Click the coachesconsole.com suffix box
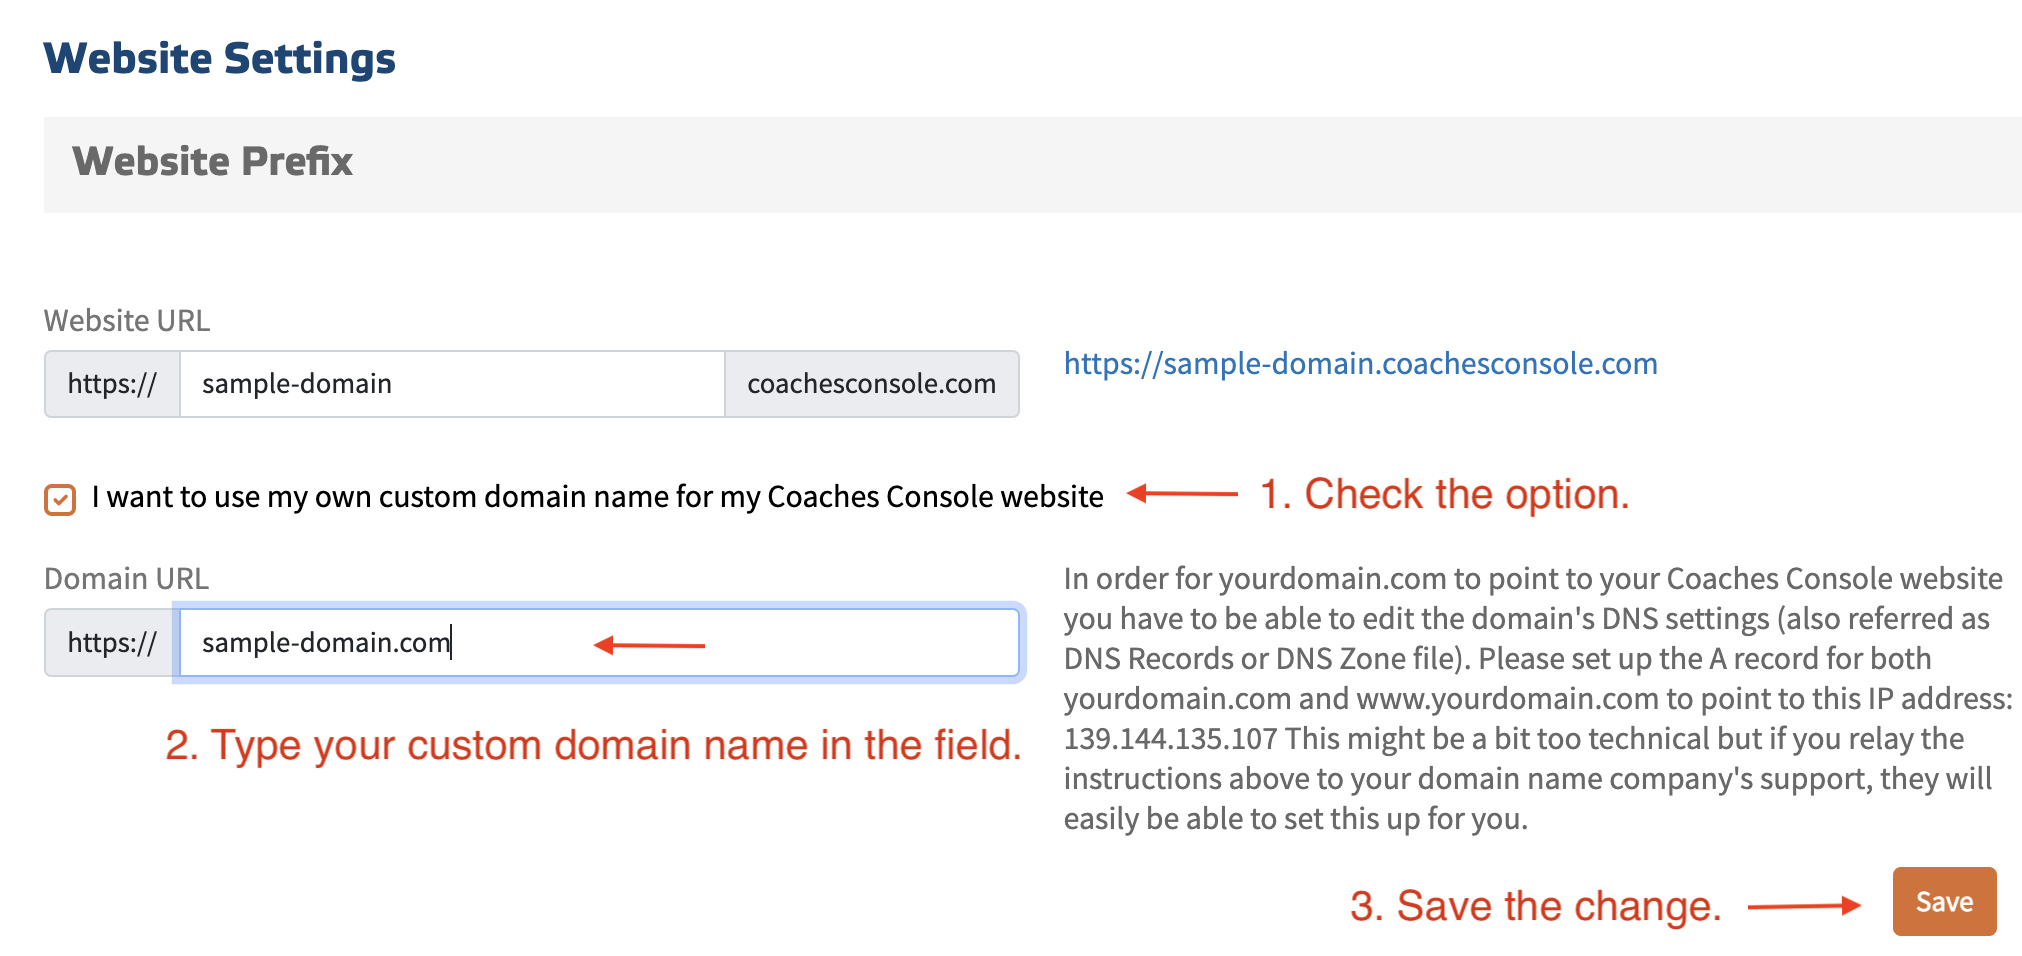 tap(871, 384)
